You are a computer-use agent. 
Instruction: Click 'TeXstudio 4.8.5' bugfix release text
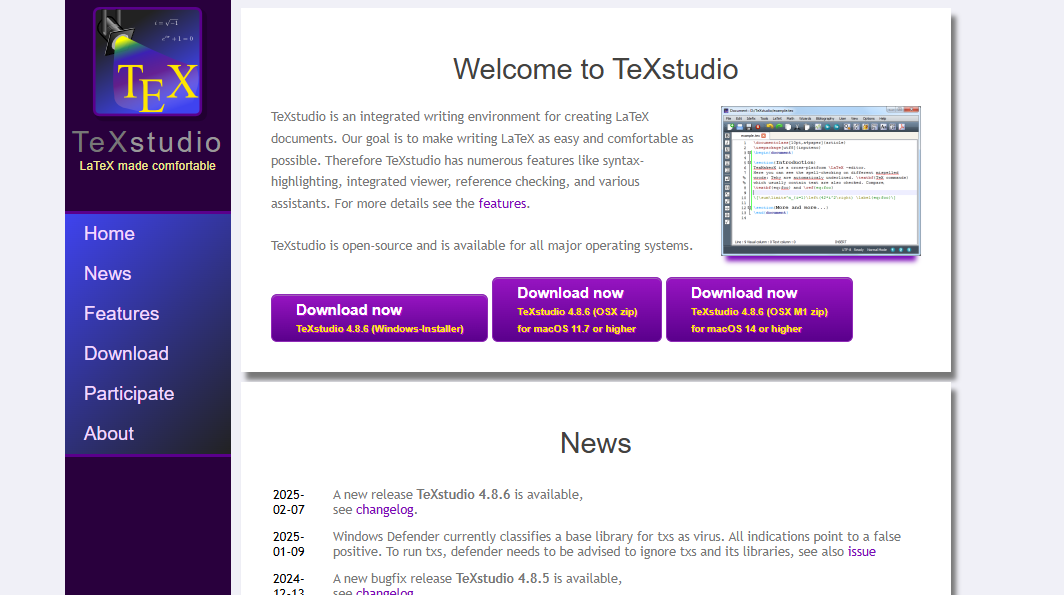click(x=503, y=579)
